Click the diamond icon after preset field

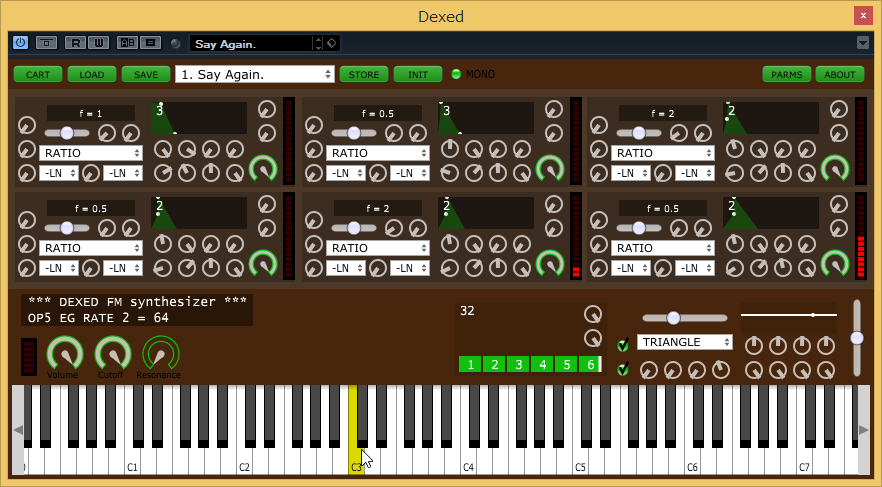[332, 43]
